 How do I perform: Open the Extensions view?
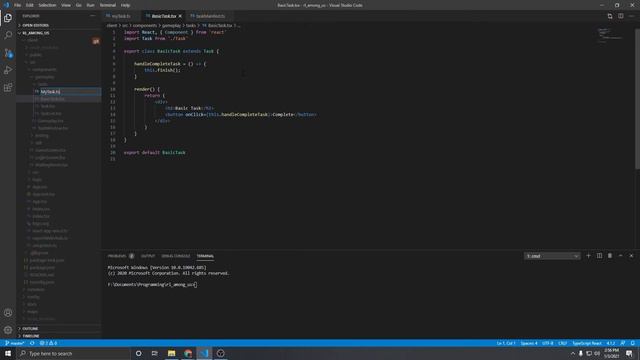(8, 88)
